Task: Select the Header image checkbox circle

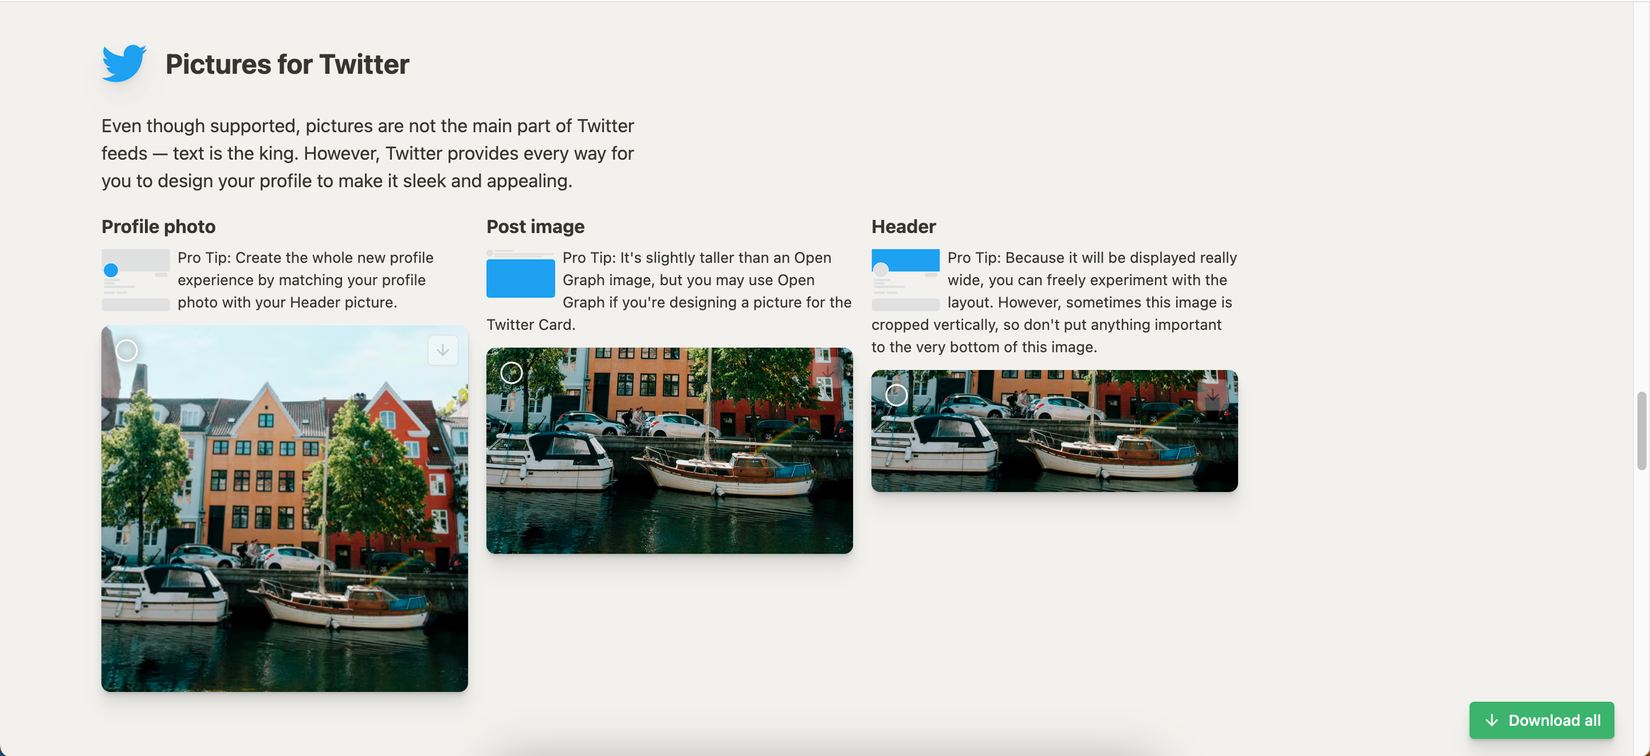Action: point(897,395)
